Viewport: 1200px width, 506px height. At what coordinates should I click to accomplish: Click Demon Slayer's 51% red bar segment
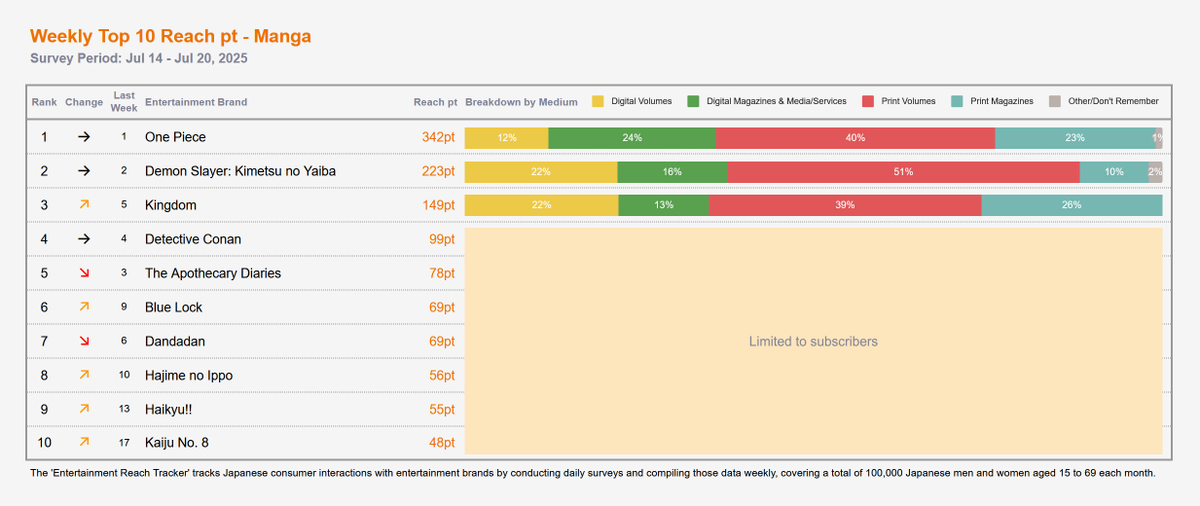903,172
